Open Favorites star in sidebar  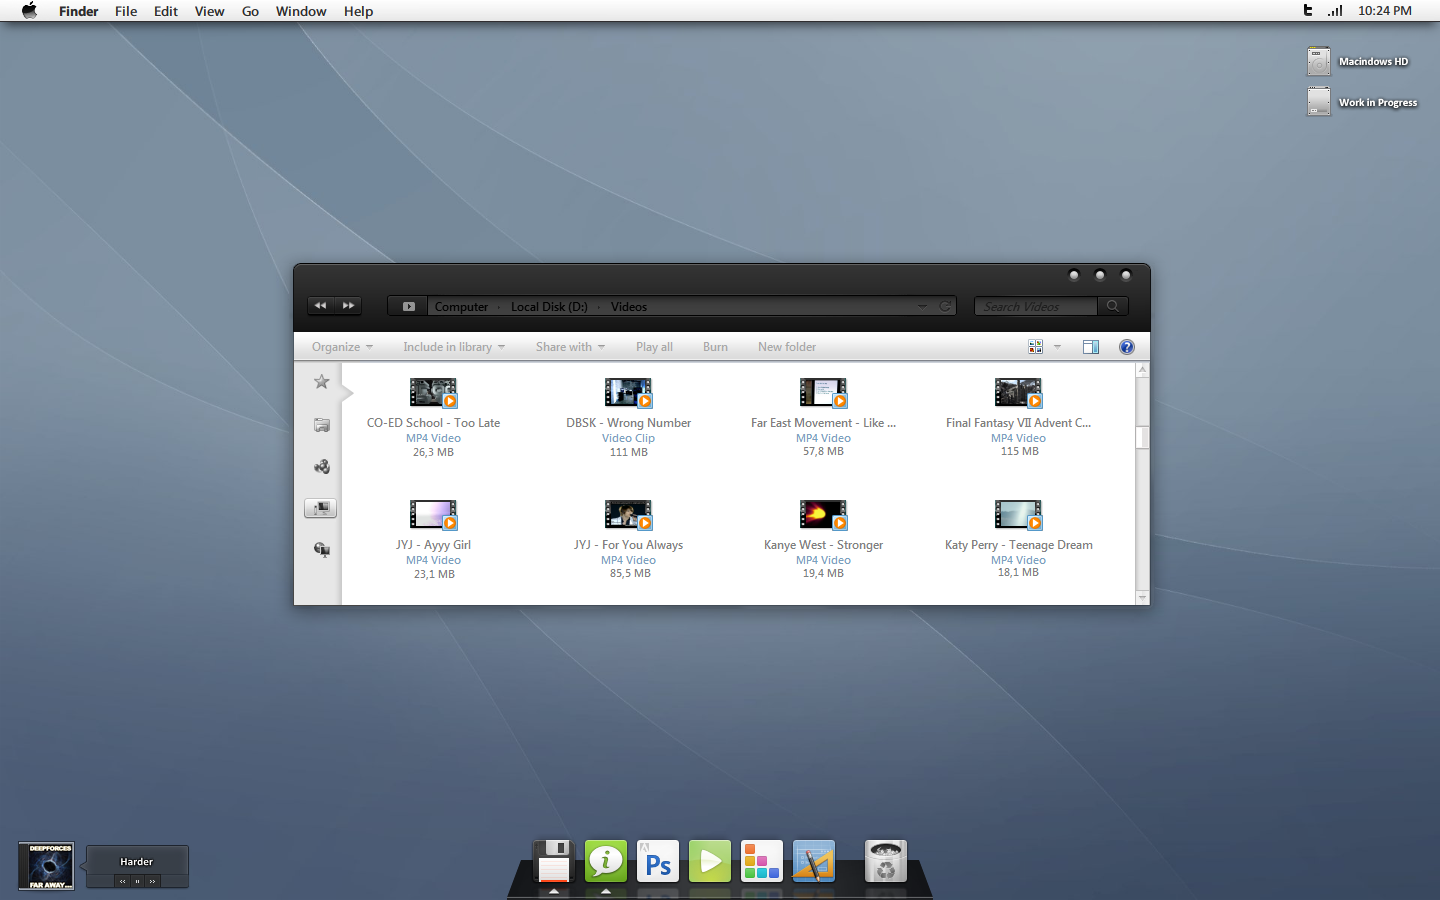point(321,382)
